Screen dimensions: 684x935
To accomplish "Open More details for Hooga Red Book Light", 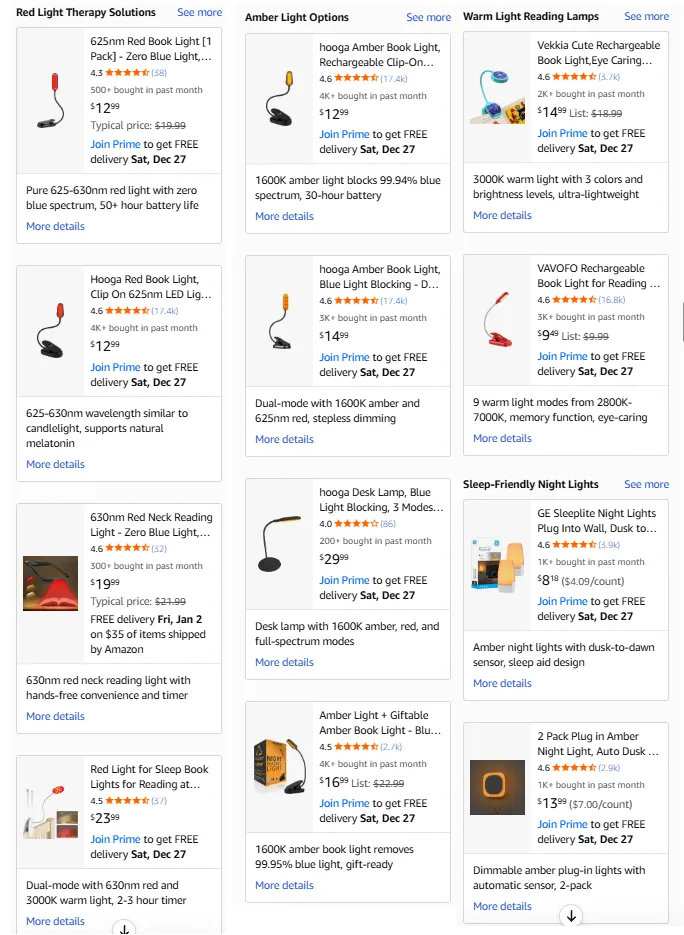I will click(55, 464).
